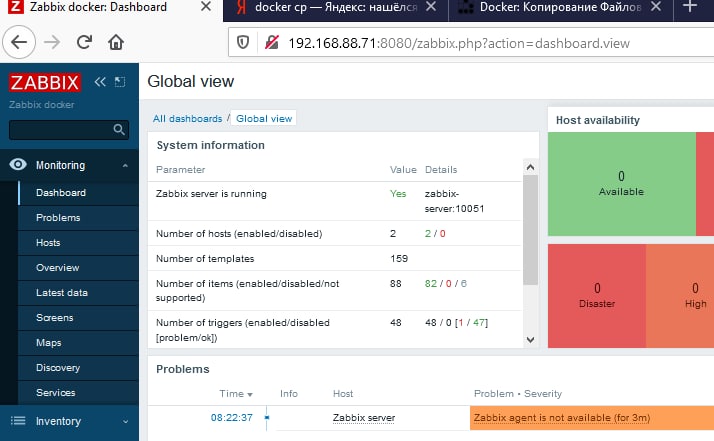This screenshot has height=441, width=714.
Task: Click into the sidebar search field
Action: (69, 130)
